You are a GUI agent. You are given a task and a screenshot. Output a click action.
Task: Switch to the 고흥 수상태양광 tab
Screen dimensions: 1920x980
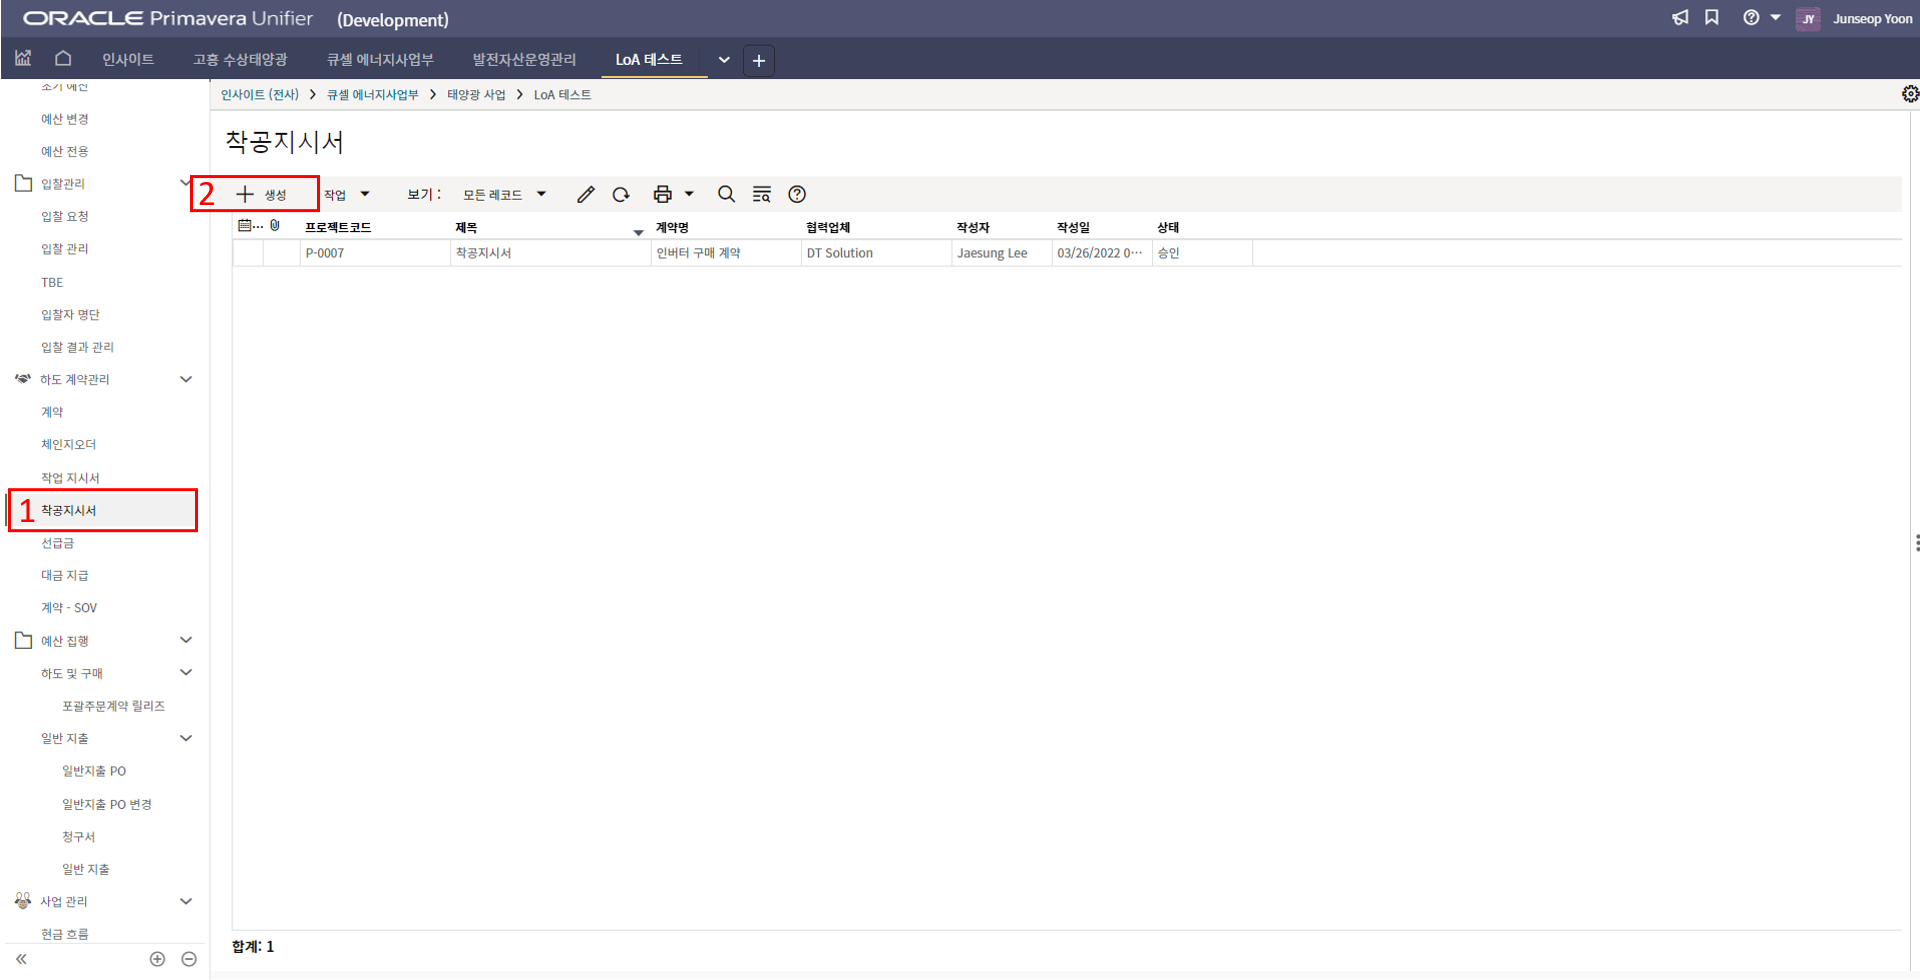[x=240, y=60]
